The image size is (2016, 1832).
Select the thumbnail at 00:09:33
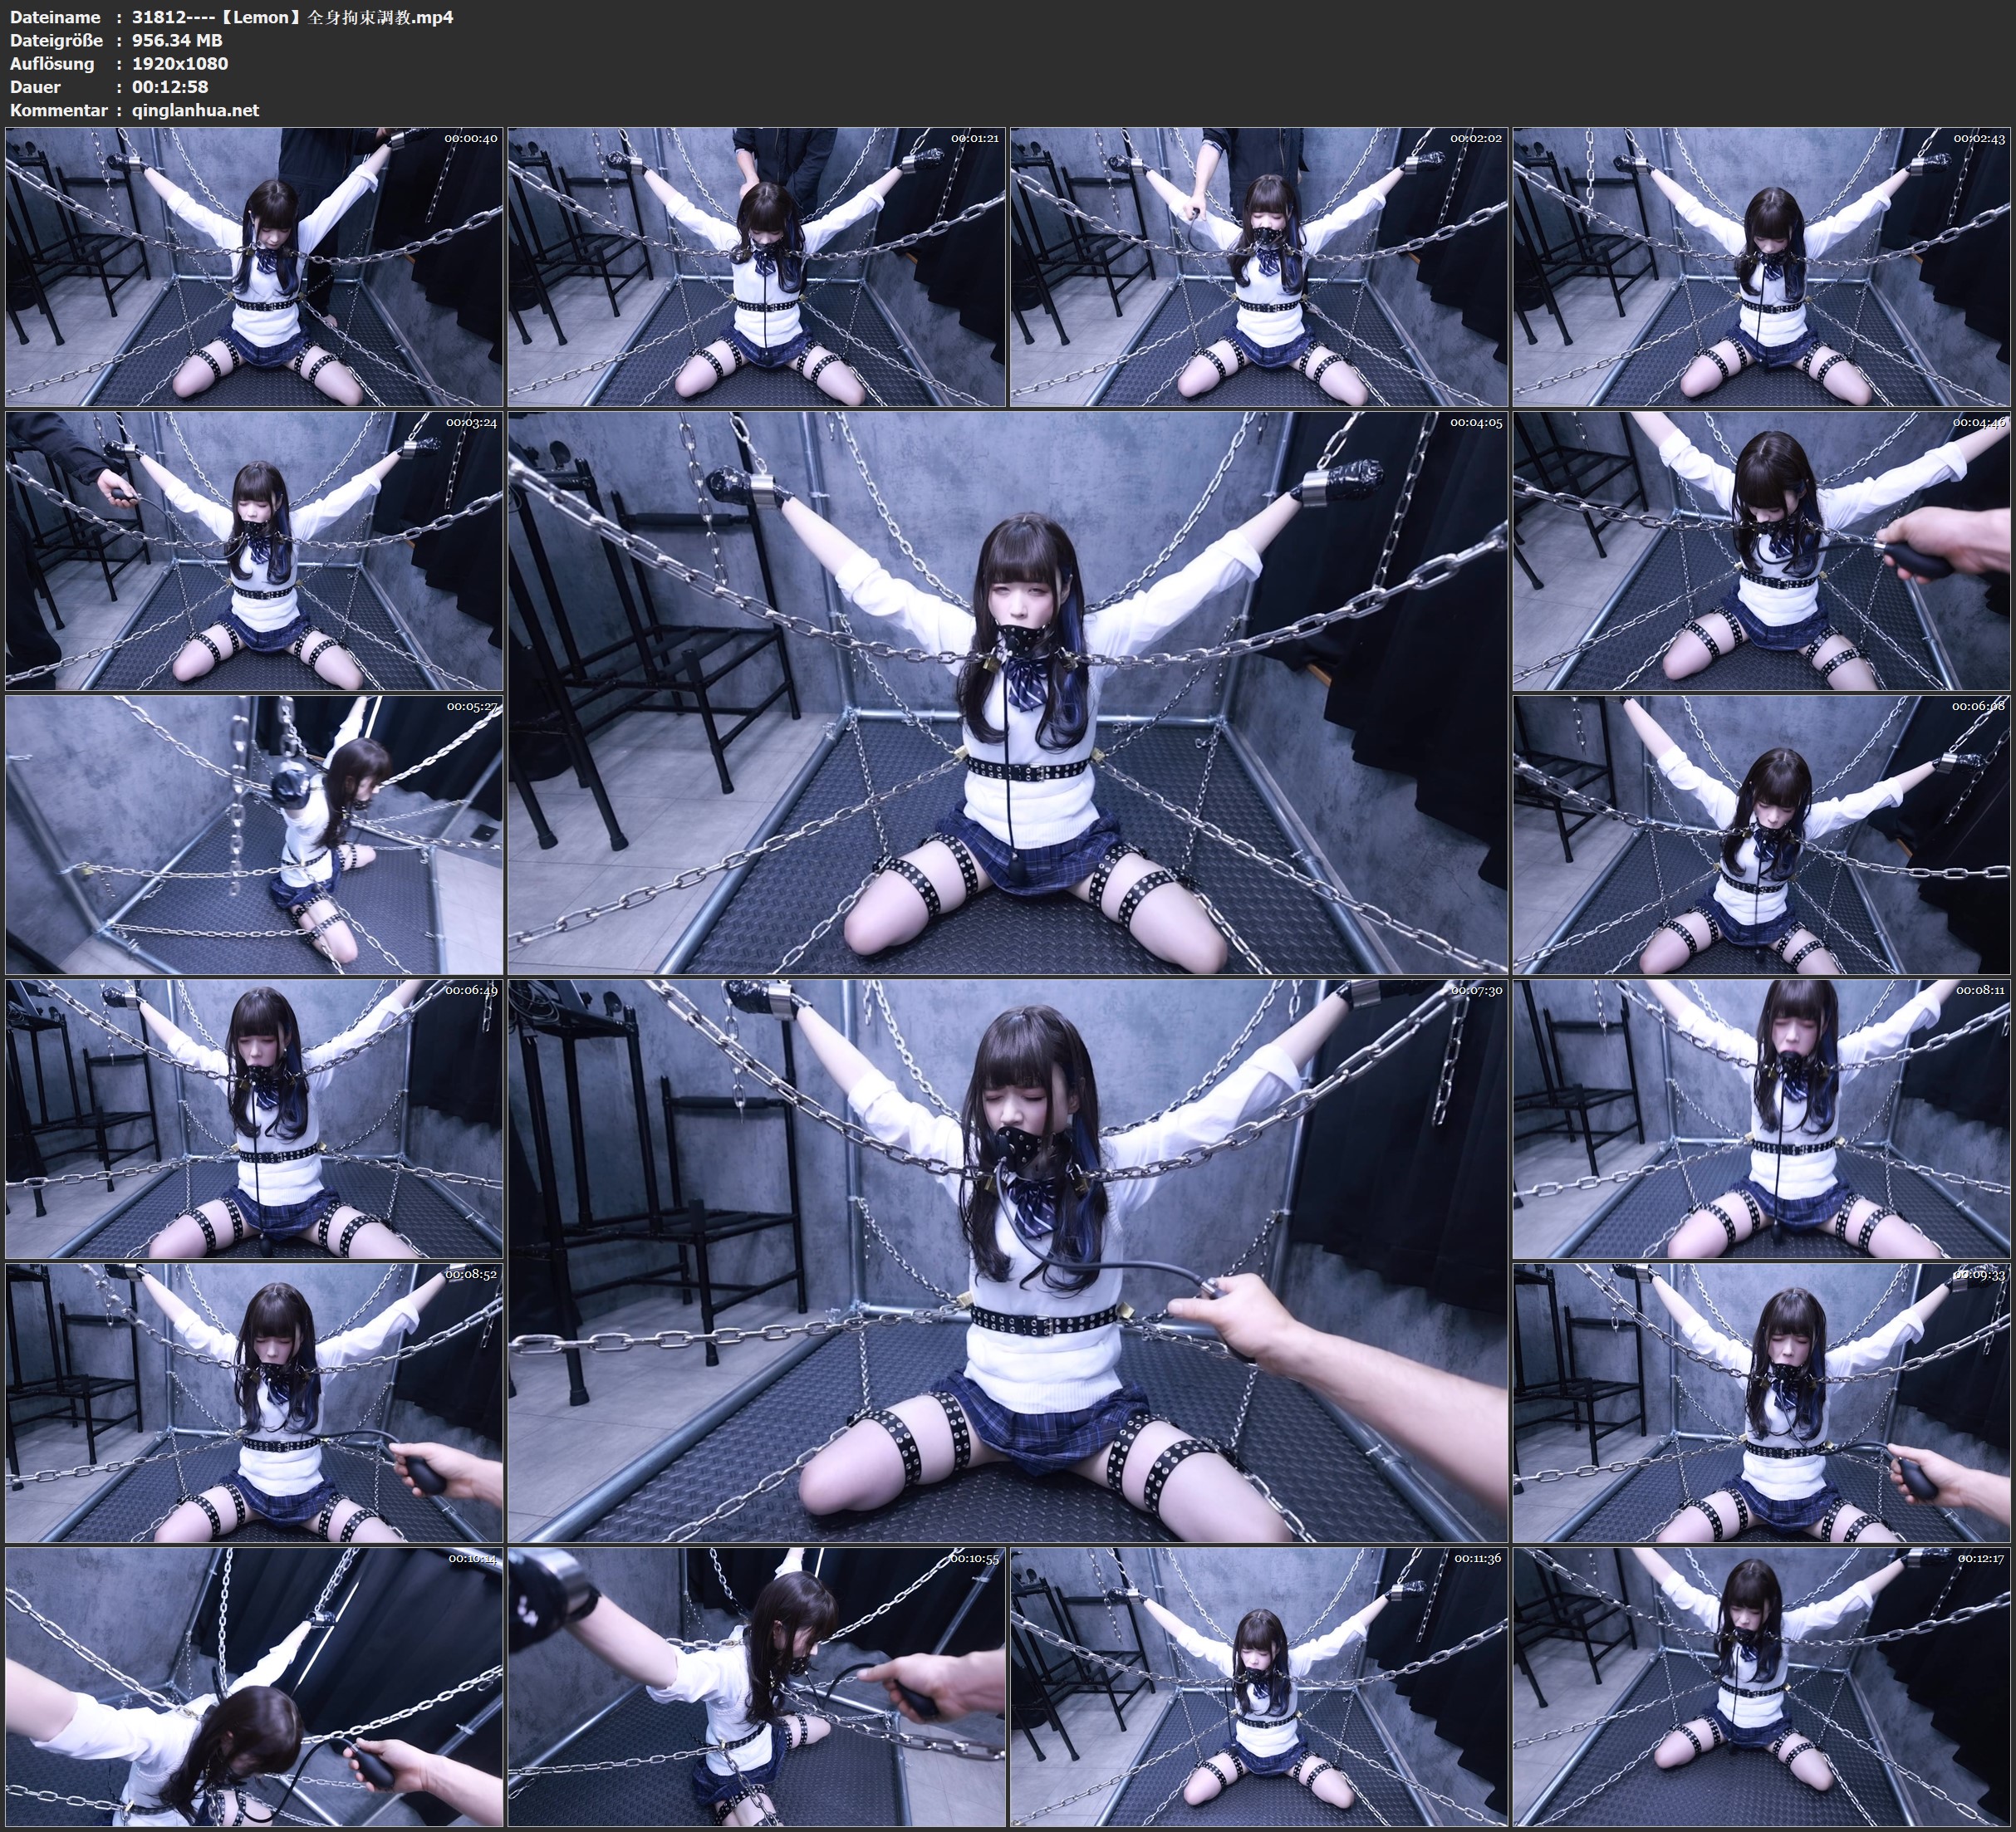click(x=1762, y=1402)
